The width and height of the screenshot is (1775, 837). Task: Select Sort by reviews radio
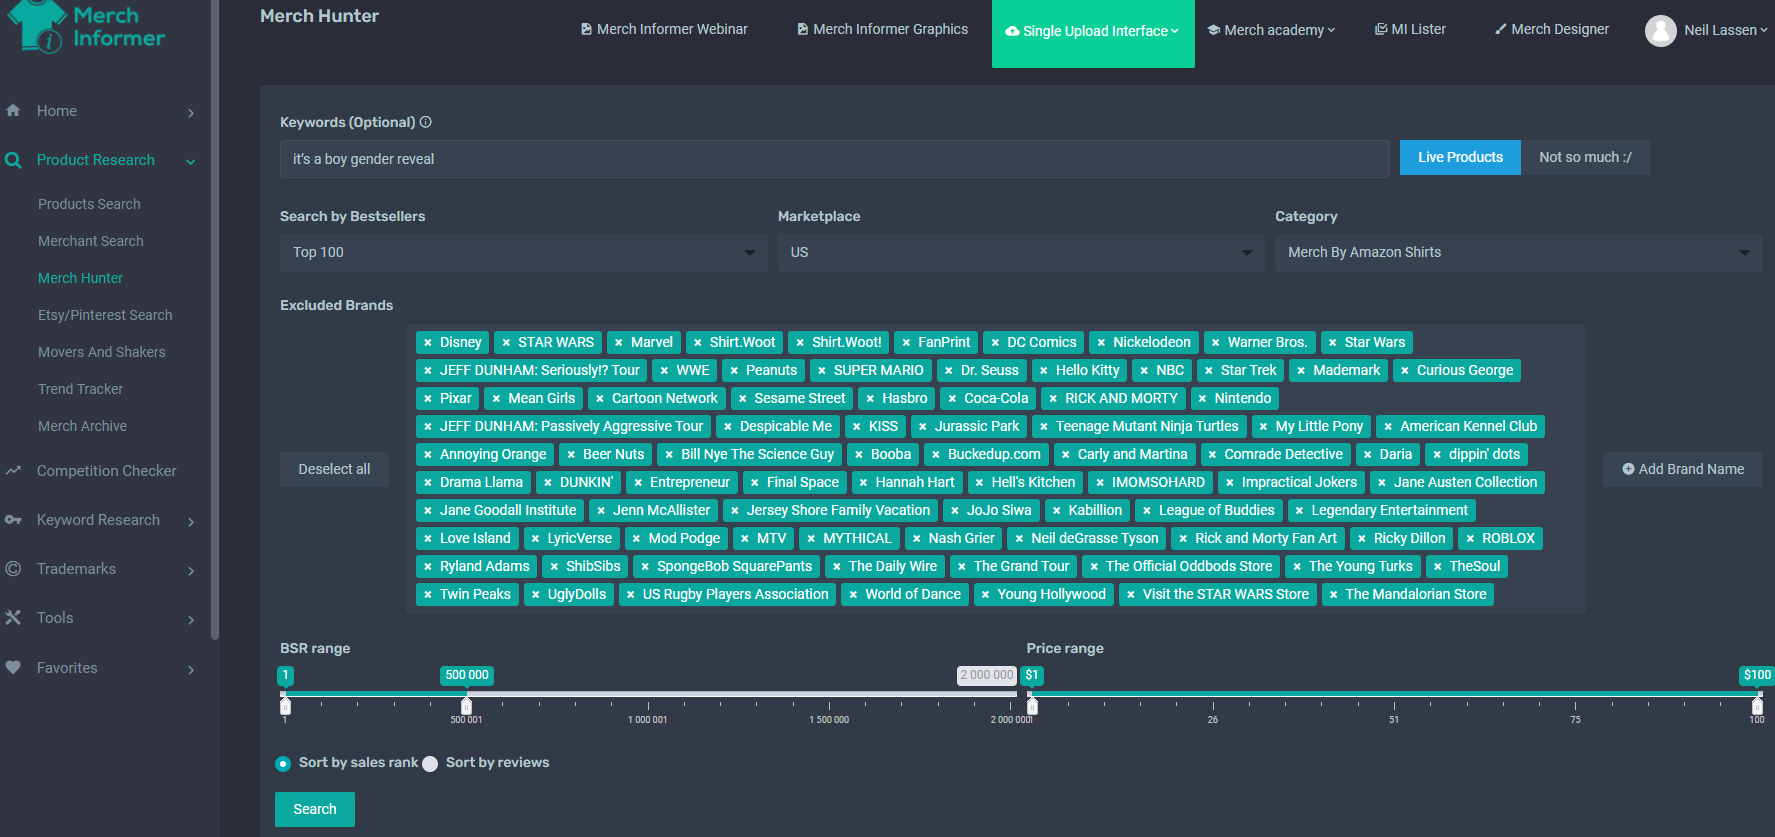[430, 763]
